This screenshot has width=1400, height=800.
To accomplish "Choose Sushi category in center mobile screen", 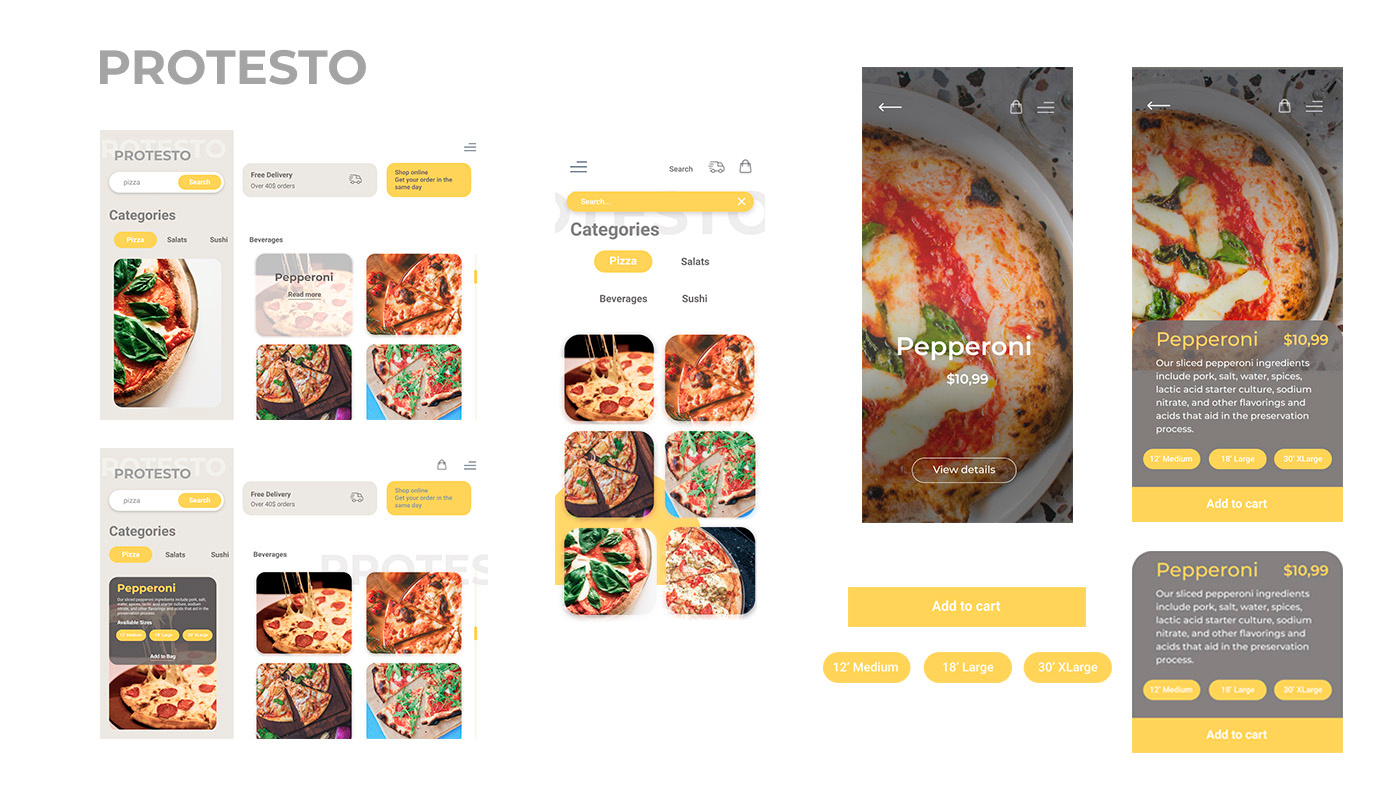I will tap(695, 299).
